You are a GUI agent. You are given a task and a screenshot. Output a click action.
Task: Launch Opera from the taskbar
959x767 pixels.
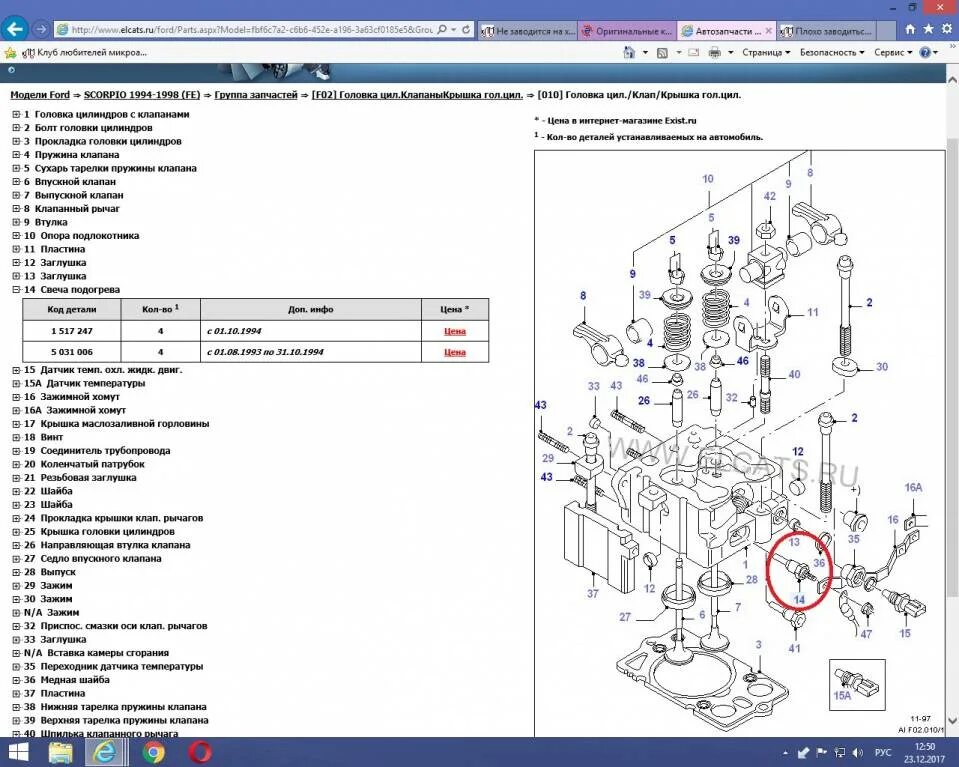200,752
